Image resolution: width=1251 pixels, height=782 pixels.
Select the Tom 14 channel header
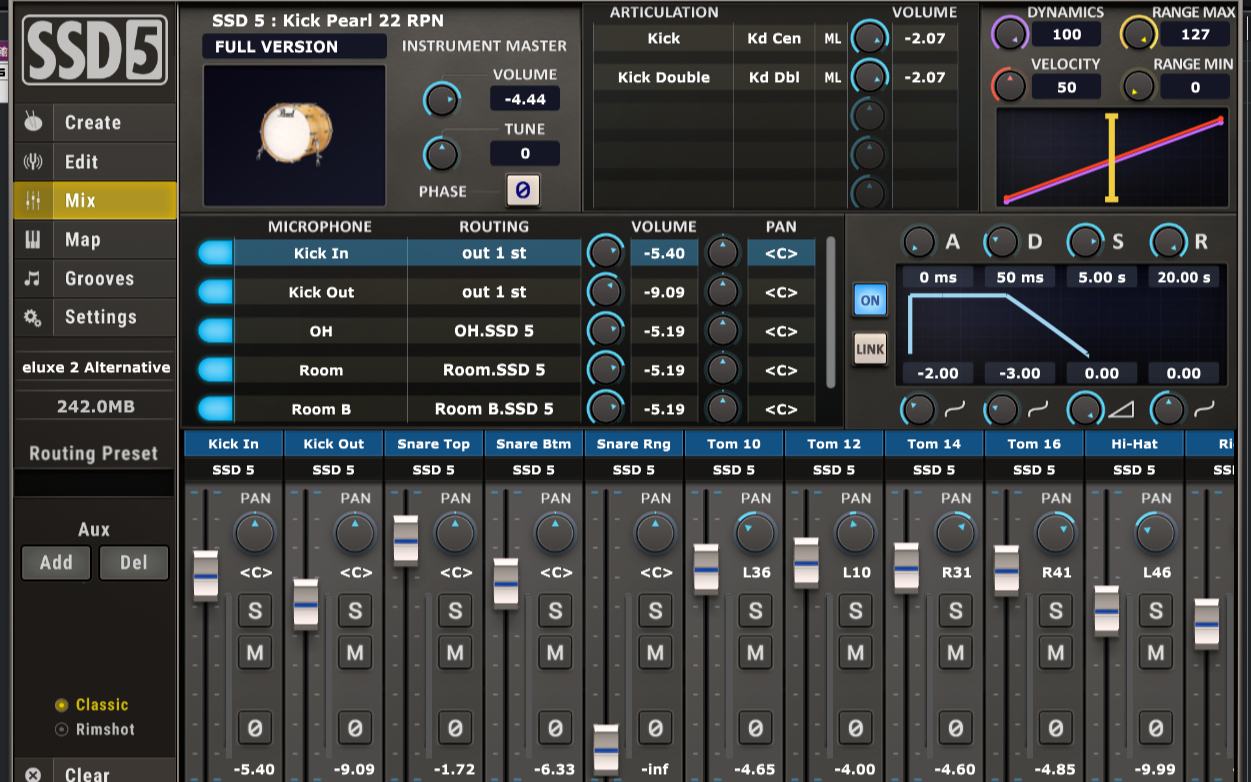(x=933, y=444)
